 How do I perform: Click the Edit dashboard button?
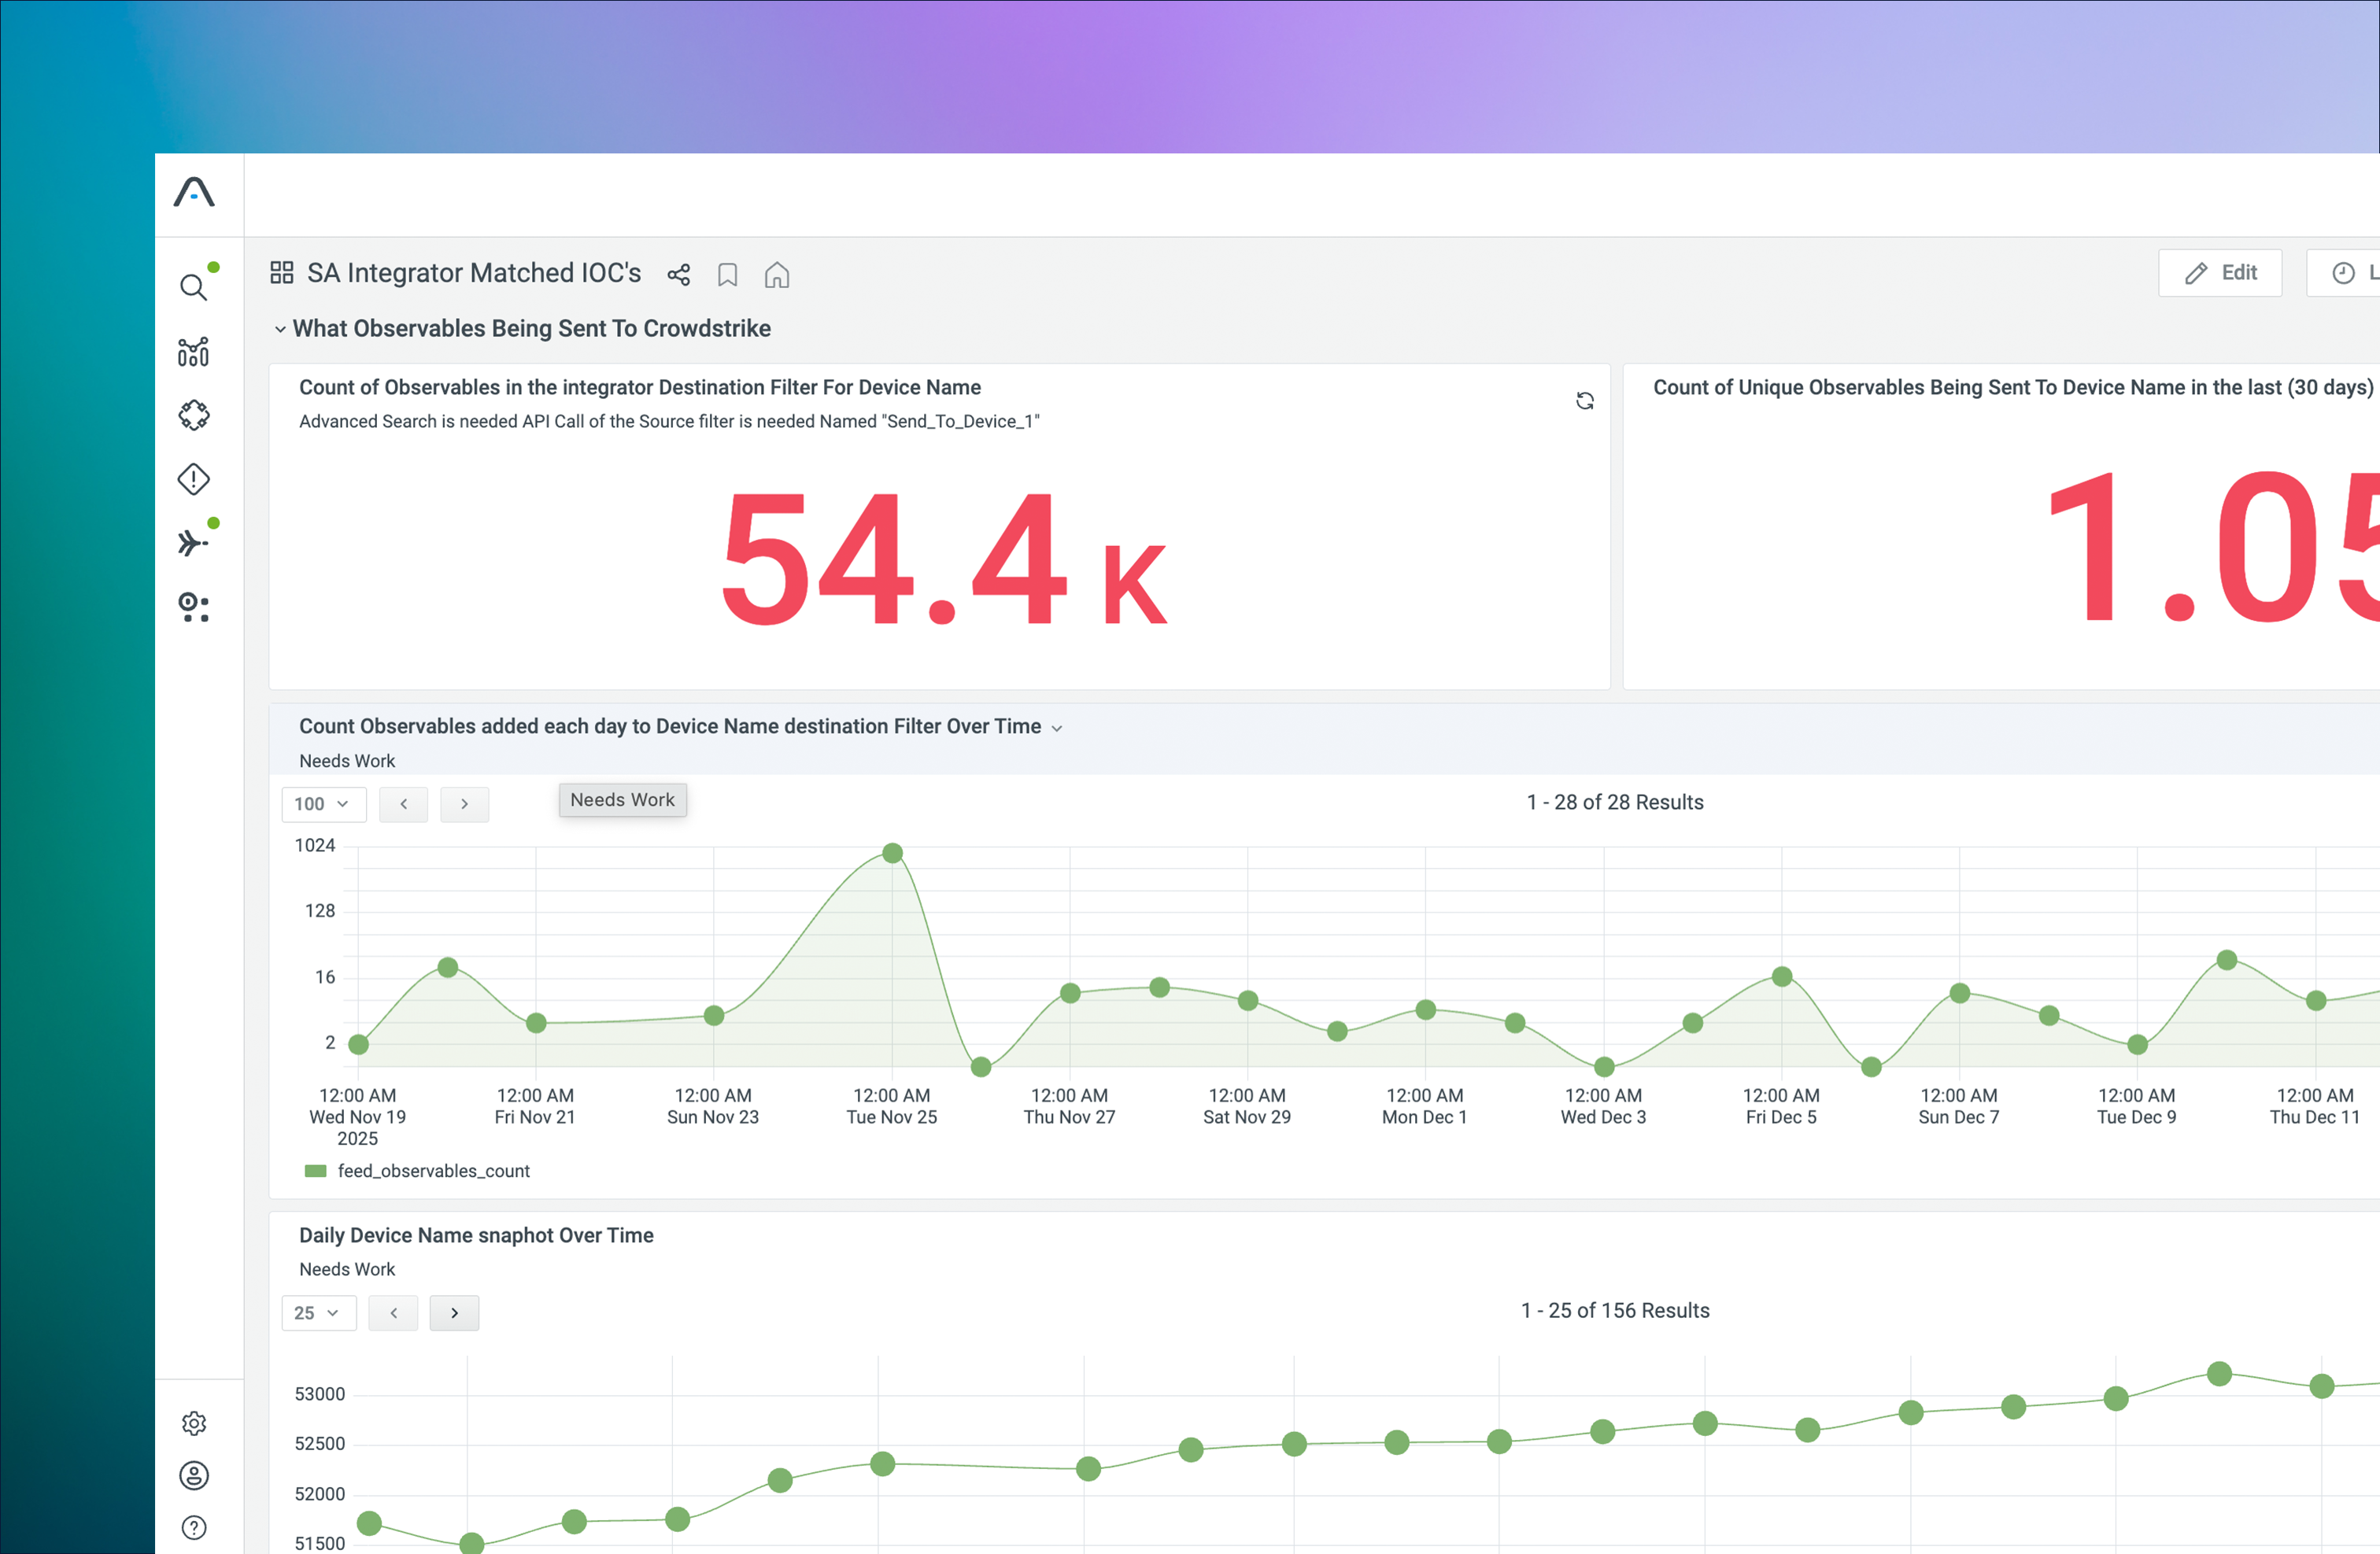pos(2220,273)
